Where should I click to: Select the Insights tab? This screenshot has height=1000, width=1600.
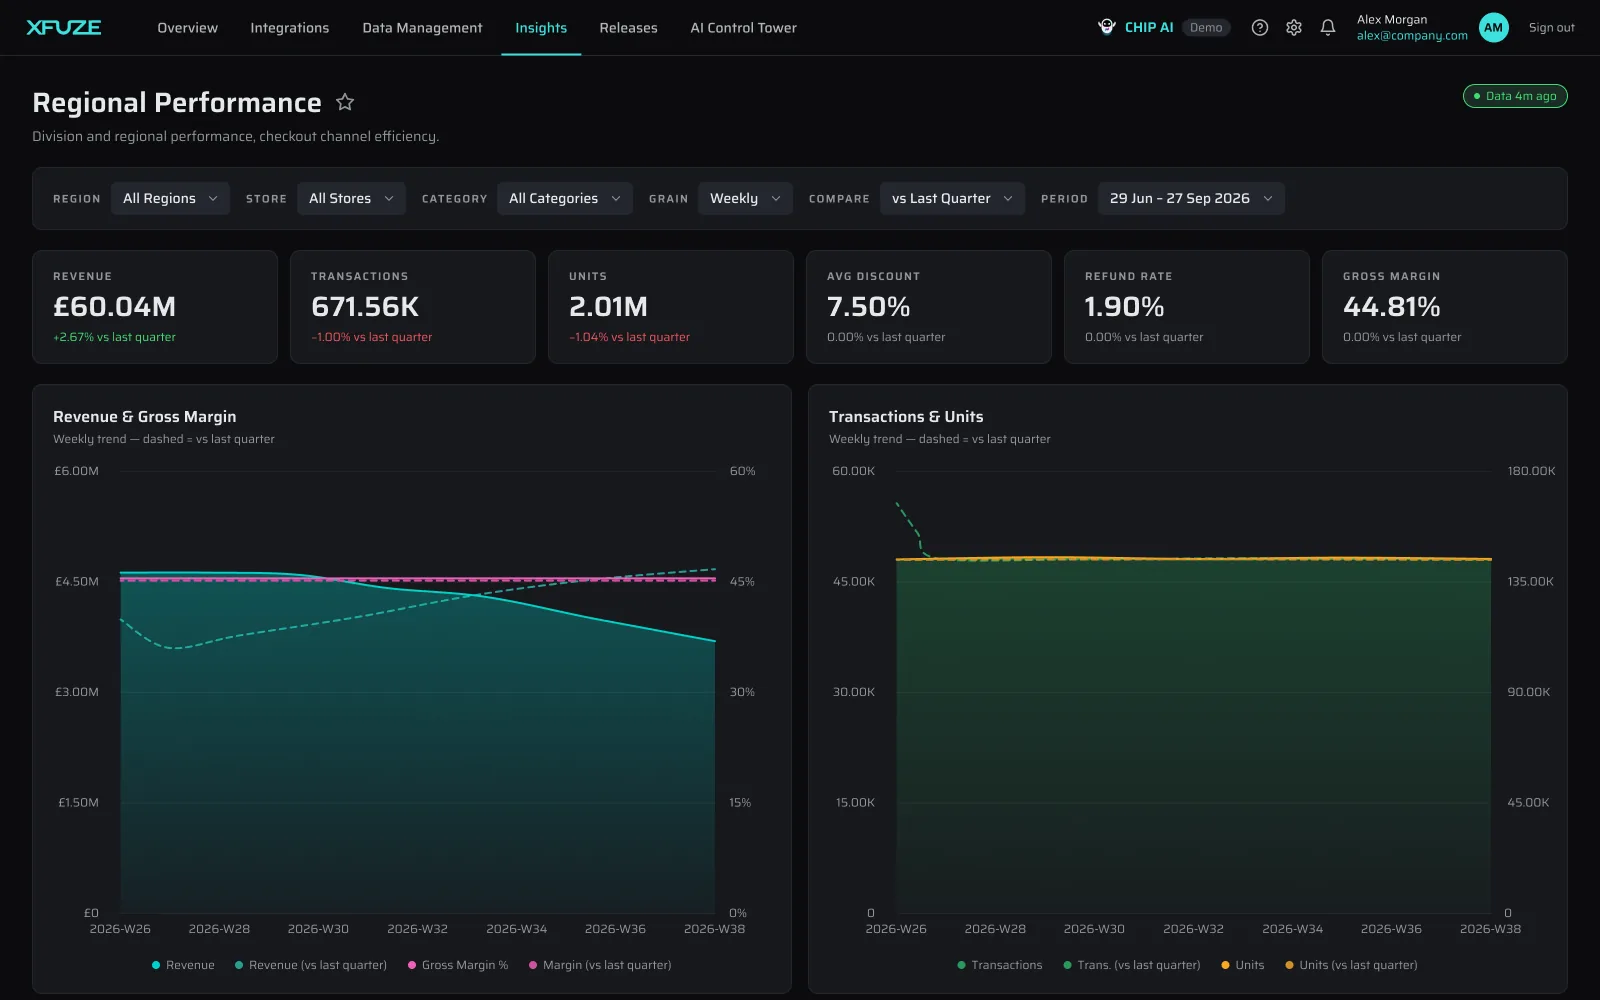click(x=541, y=28)
